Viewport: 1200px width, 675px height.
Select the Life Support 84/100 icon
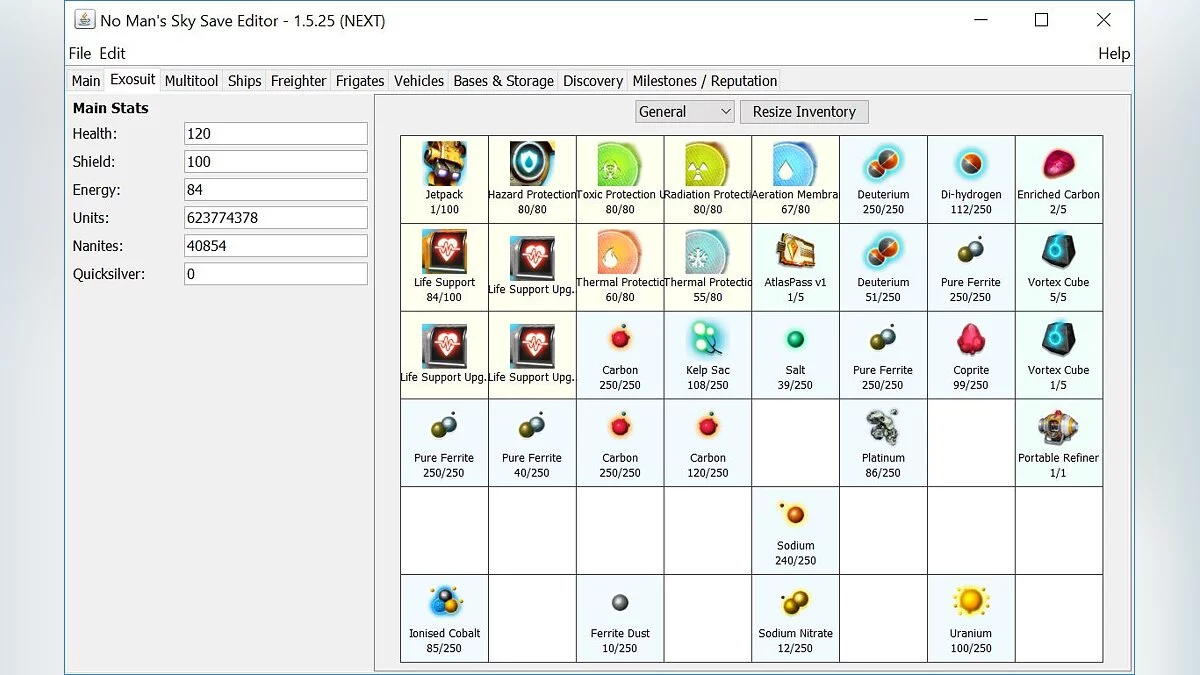coord(444,251)
